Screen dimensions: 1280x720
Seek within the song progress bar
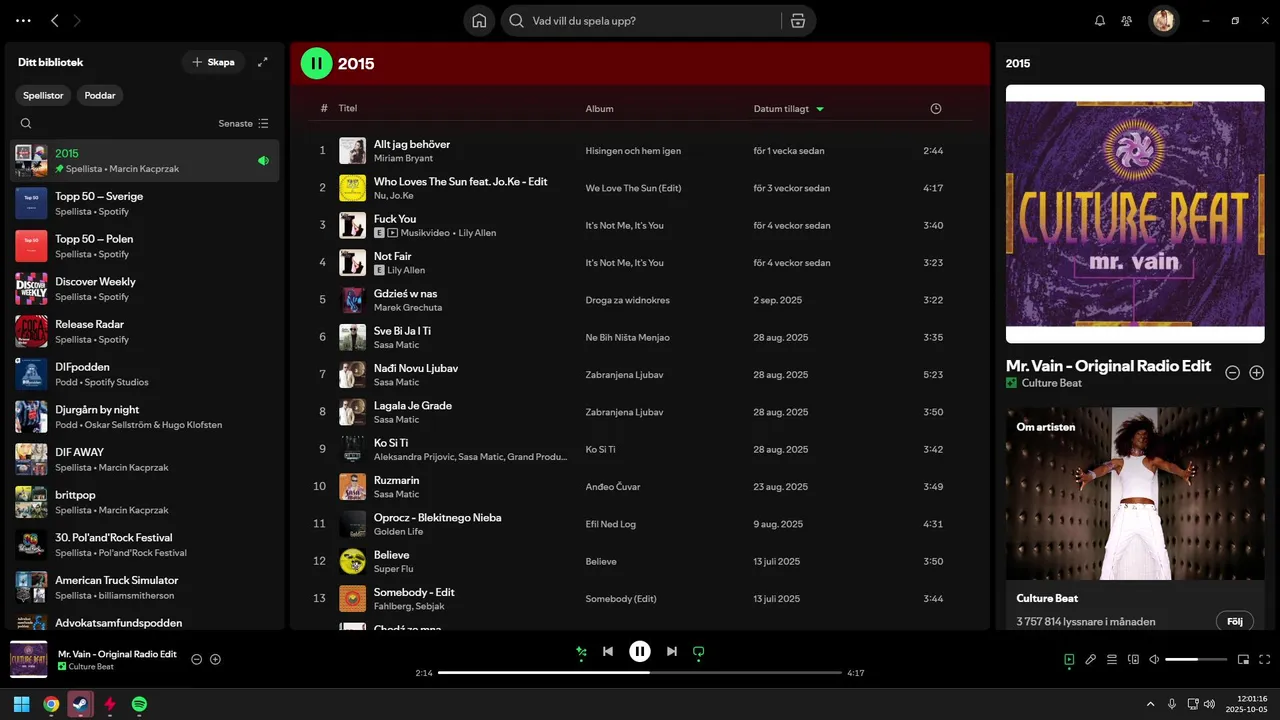coord(640,673)
